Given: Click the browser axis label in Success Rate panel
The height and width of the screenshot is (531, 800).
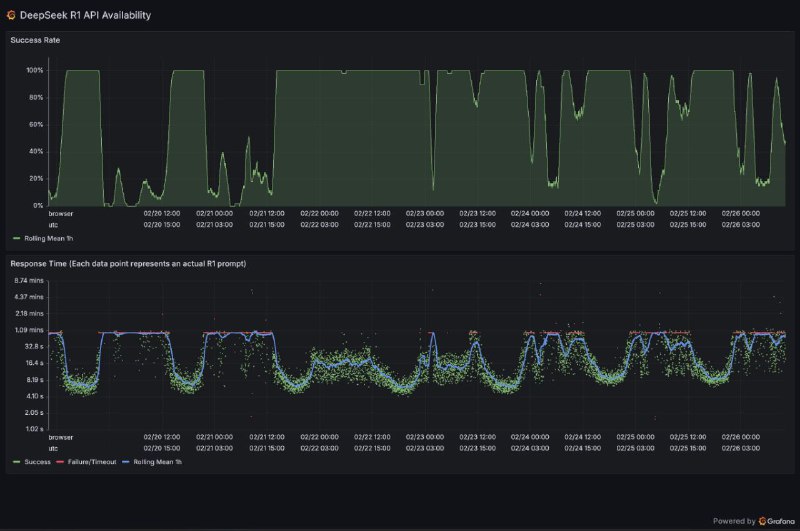Looking at the screenshot, I should coord(61,213).
